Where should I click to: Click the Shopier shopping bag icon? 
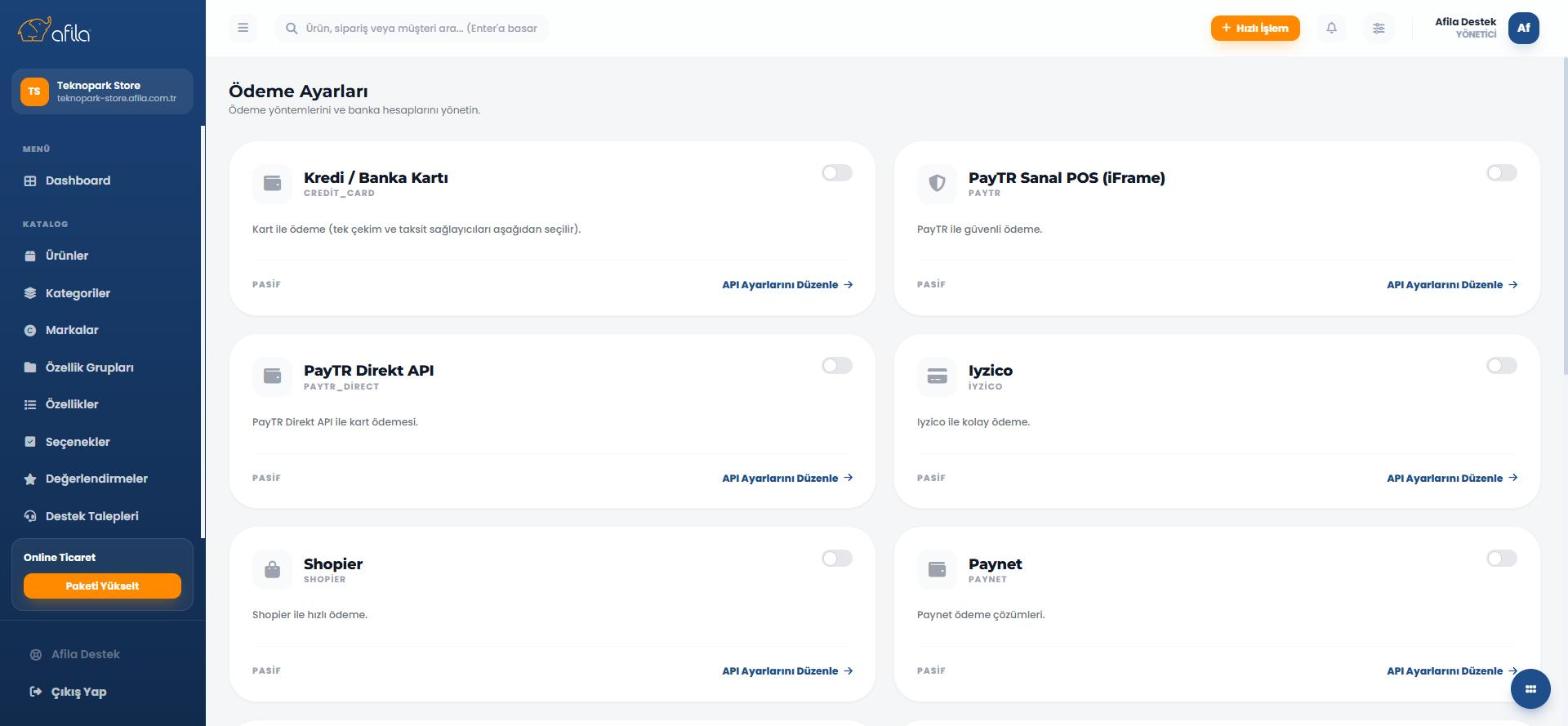[x=272, y=570]
